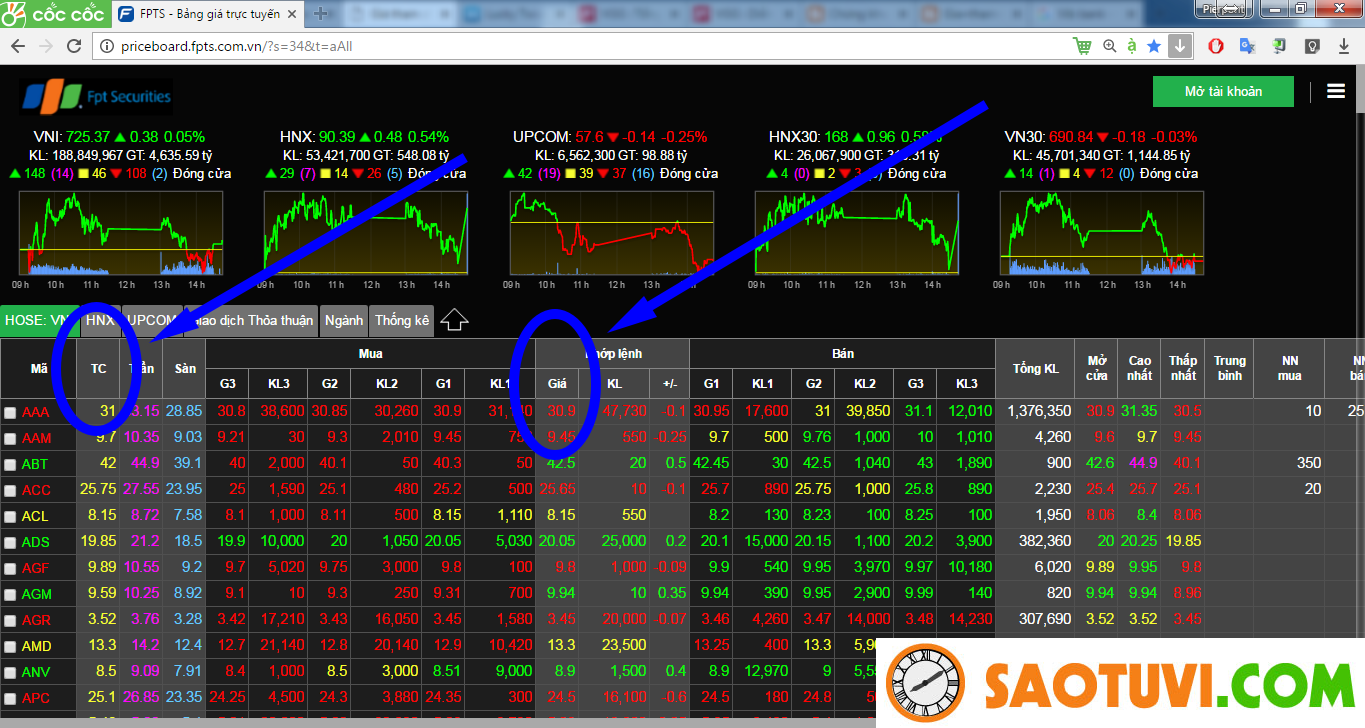The height and width of the screenshot is (728, 1365).
Task: Open the browser downloads arrow icon
Action: click(1180, 46)
